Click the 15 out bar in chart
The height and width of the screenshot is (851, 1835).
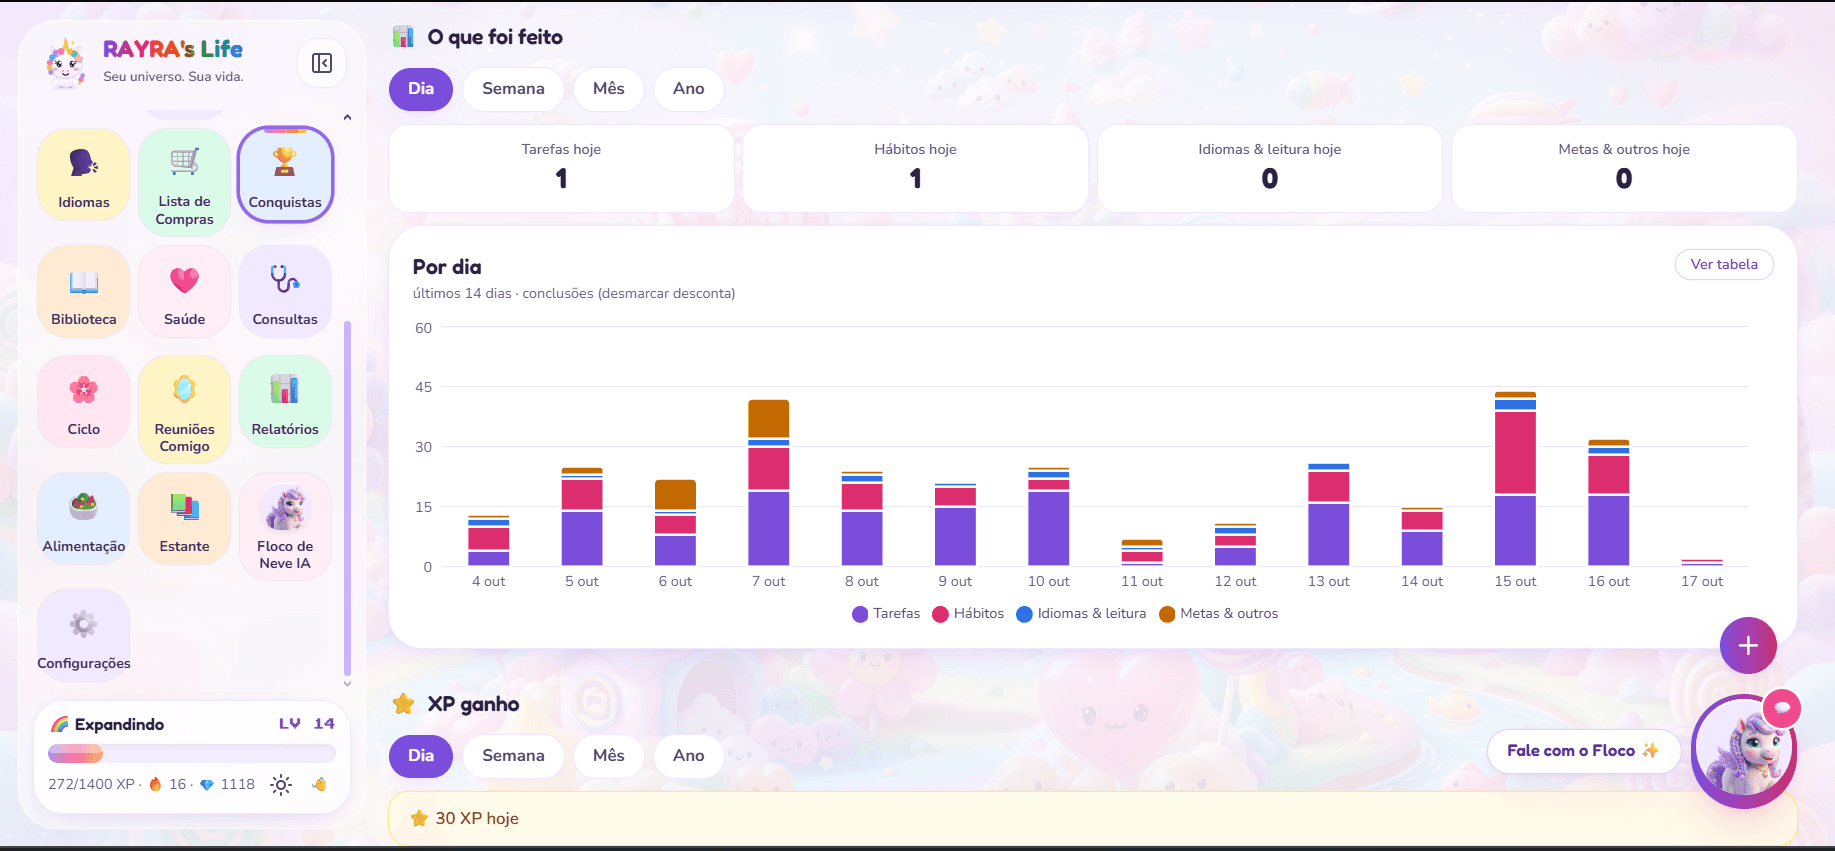(x=1515, y=479)
